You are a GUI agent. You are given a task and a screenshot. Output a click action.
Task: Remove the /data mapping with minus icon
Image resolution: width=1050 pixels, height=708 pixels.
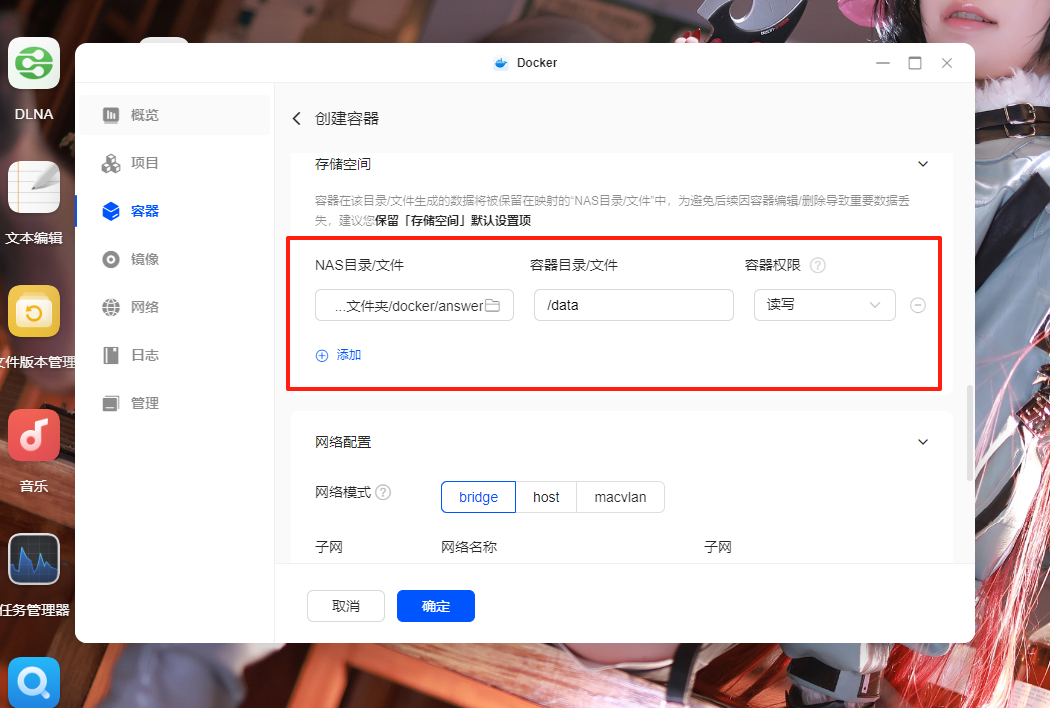[917, 305]
